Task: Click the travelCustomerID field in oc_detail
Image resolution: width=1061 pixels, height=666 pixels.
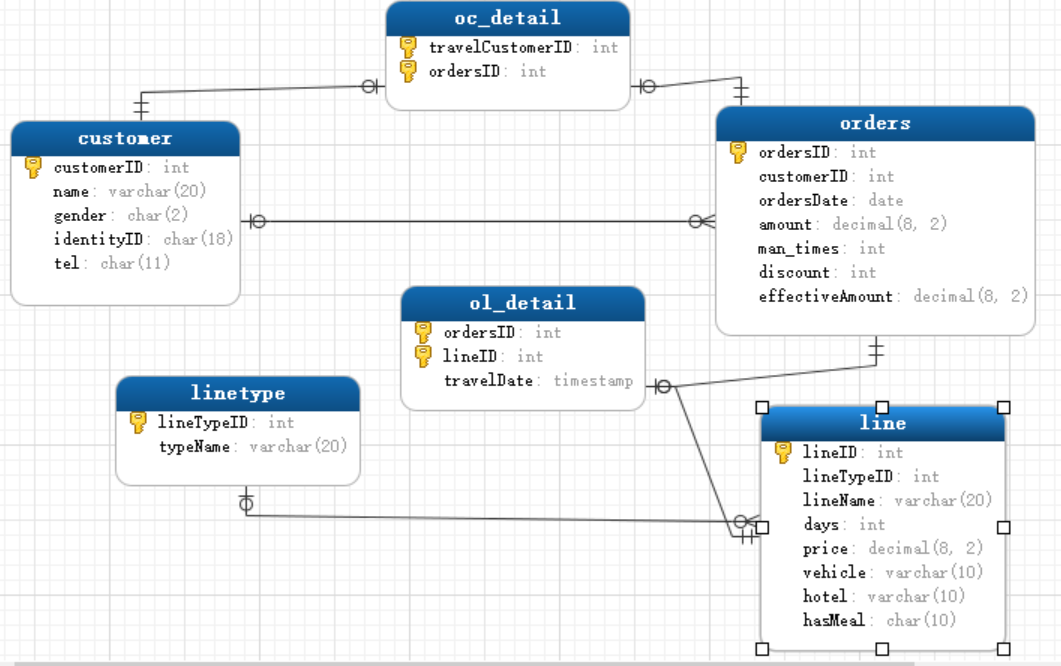Action: pos(523,47)
